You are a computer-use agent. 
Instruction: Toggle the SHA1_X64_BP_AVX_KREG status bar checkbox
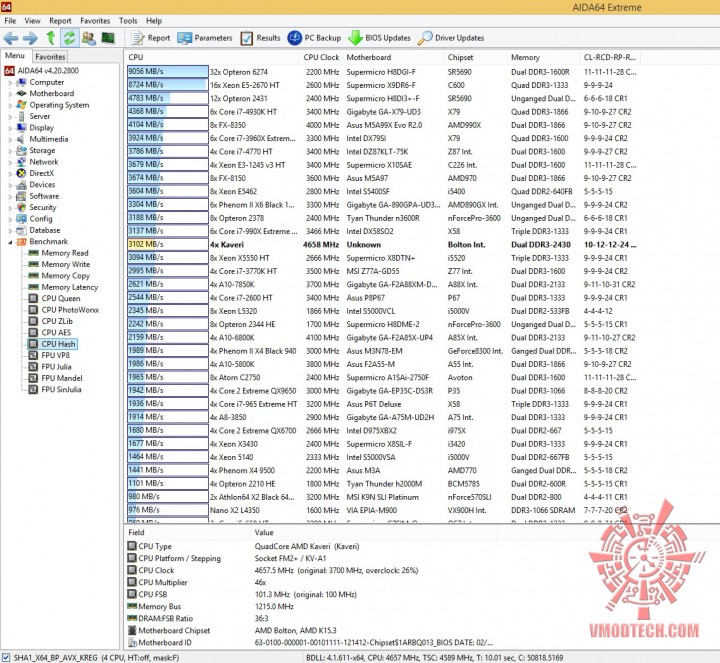click(x=6, y=658)
